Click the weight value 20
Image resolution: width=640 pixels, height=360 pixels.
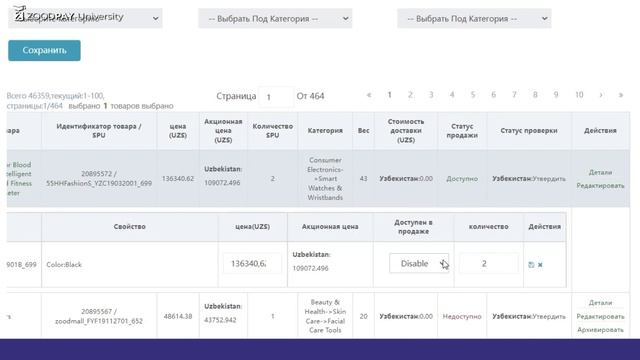(363, 316)
